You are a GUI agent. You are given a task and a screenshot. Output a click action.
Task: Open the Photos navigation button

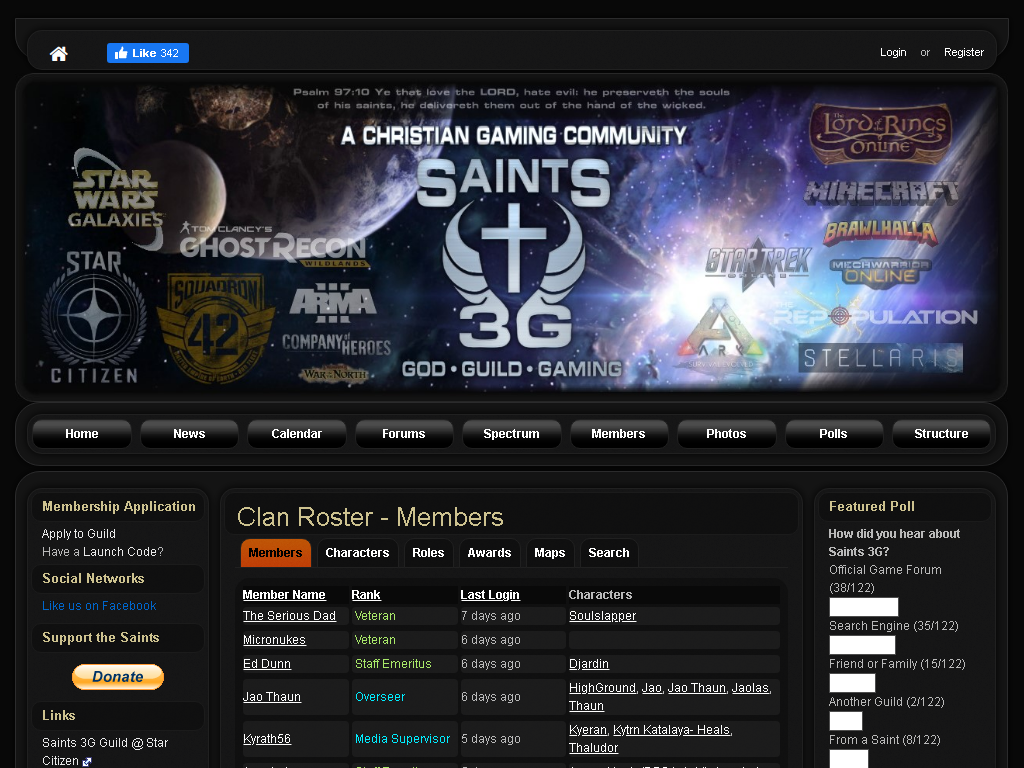[x=726, y=434]
